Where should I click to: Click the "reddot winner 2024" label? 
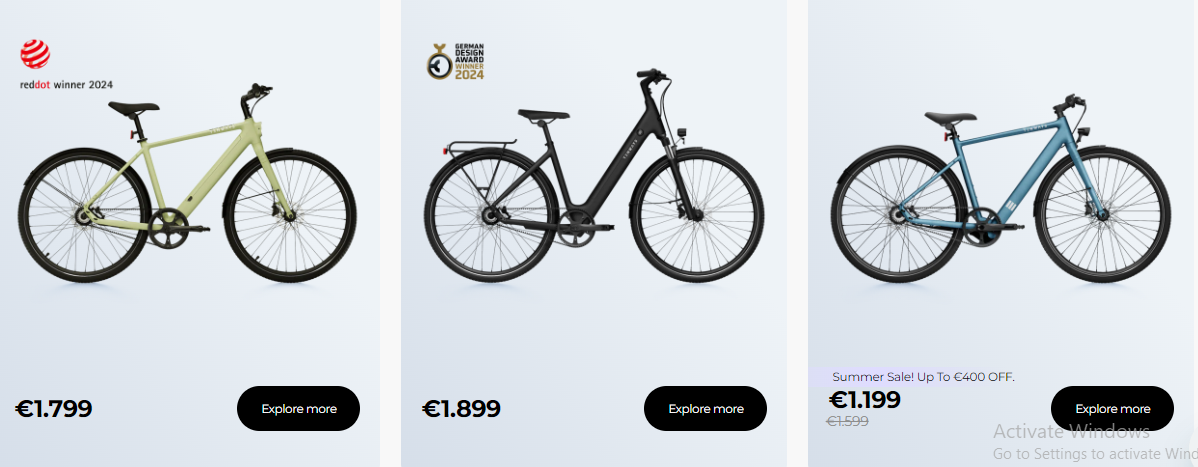point(66,85)
